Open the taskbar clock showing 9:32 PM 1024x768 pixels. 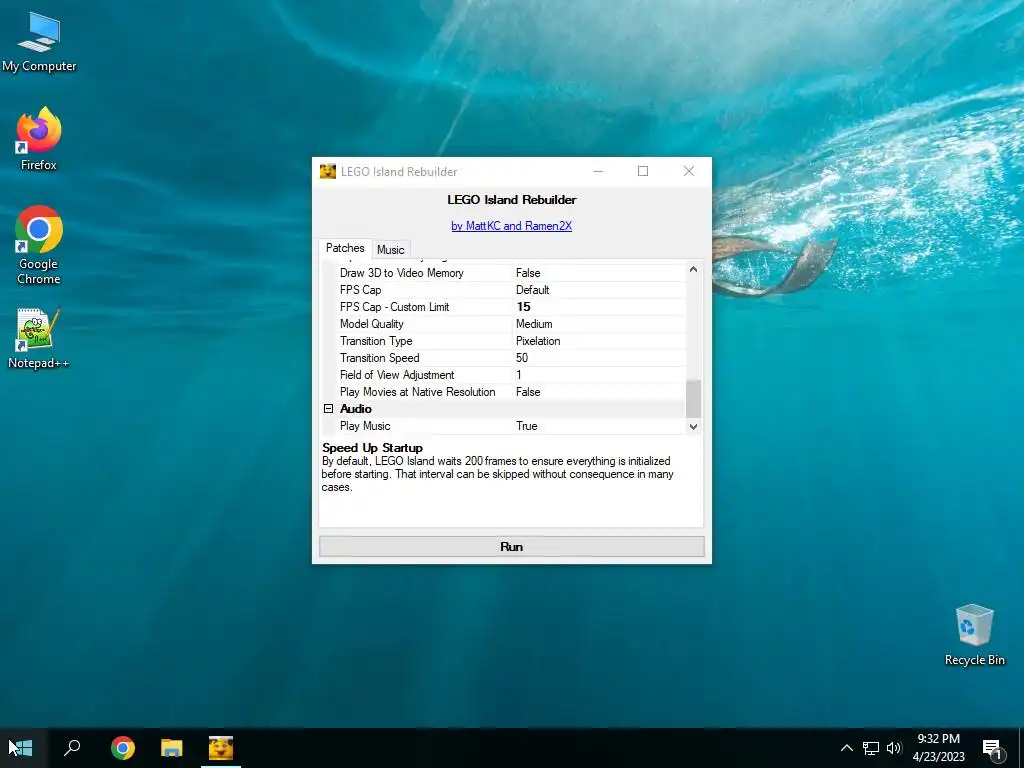[938, 748]
